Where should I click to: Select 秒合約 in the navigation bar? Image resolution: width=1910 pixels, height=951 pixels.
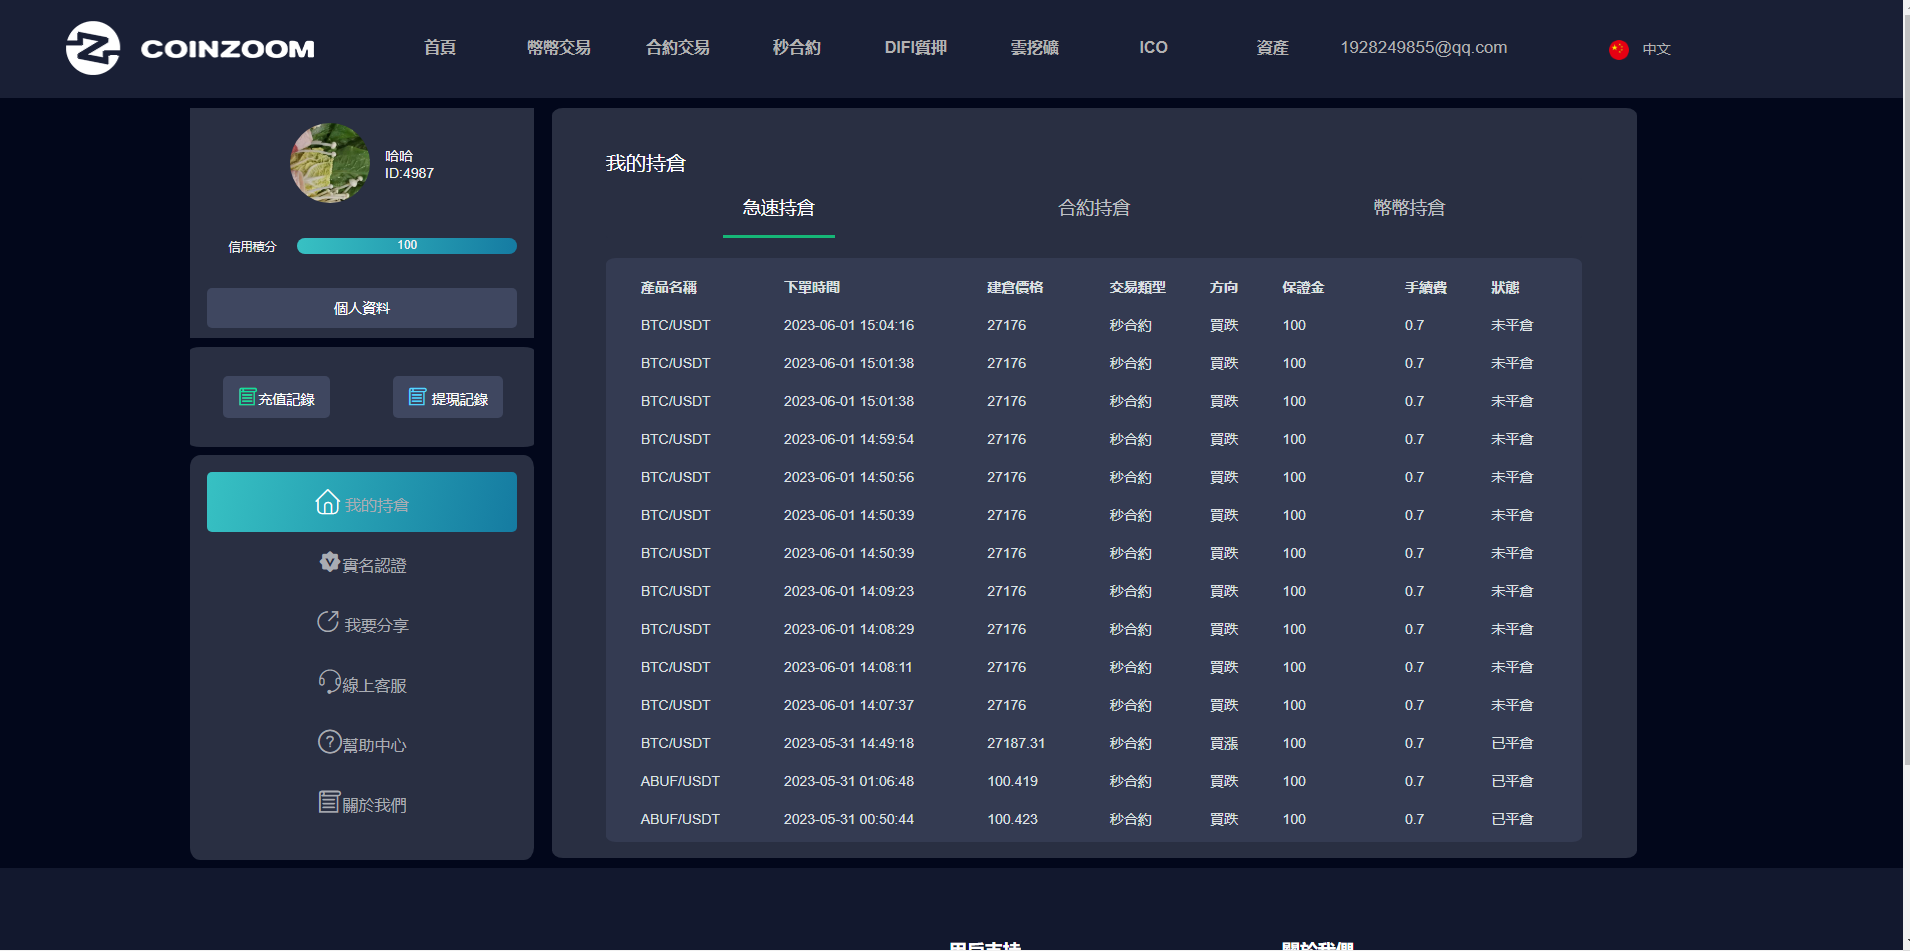tap(797, 48)
